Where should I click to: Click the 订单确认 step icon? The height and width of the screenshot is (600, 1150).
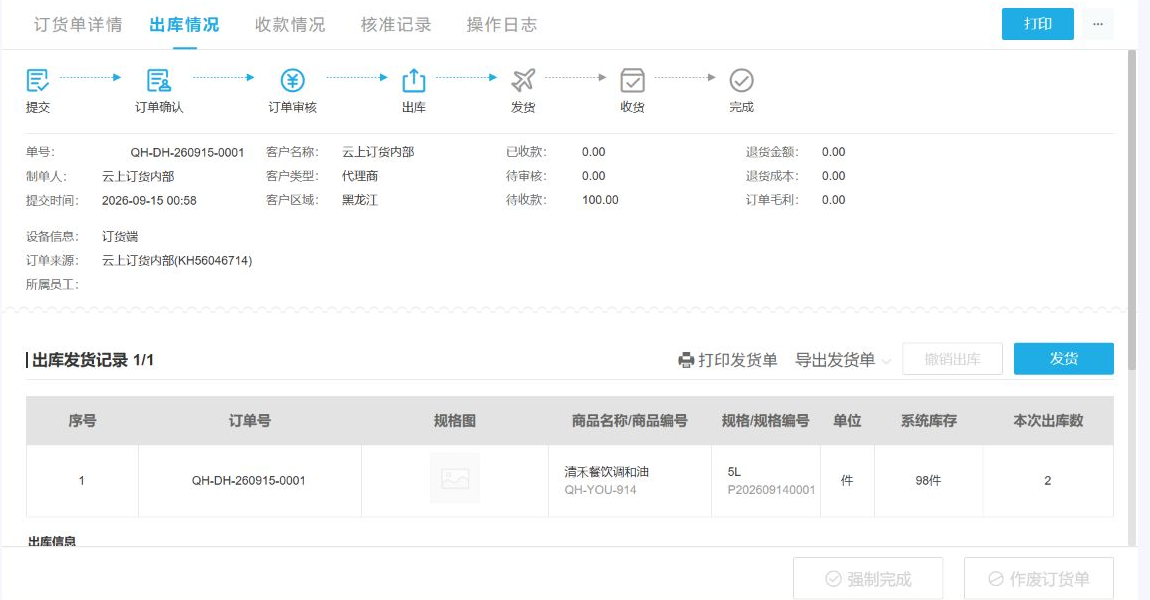158,80
